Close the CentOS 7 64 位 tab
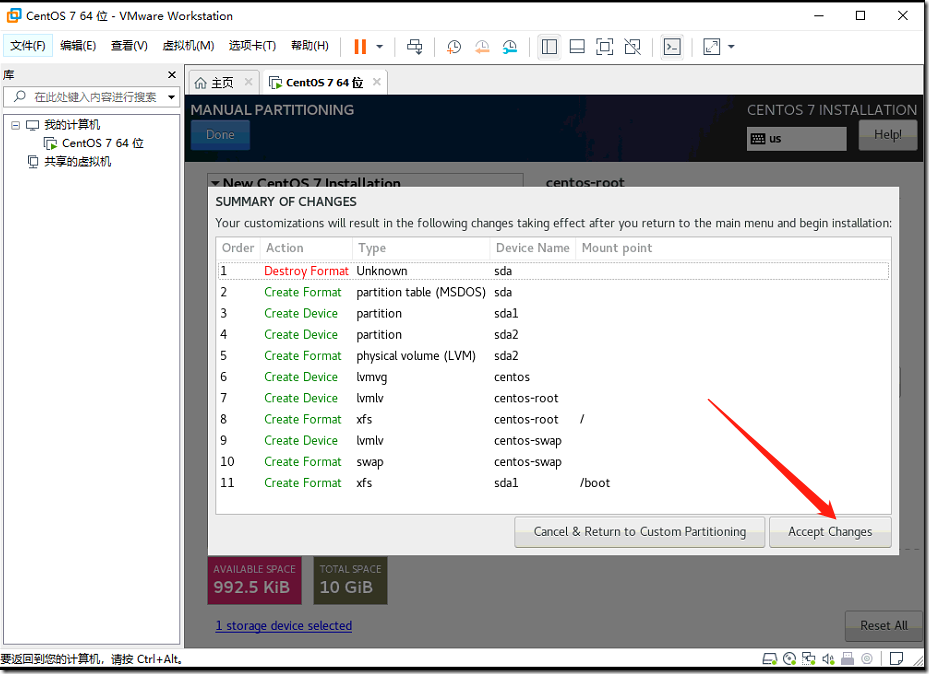Screen dimensions: 929x674 tap(377, 82)
